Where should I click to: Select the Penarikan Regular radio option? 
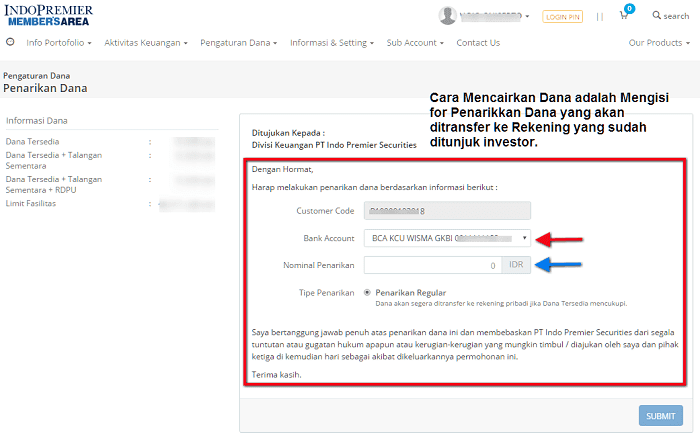[x=367, y=293]
